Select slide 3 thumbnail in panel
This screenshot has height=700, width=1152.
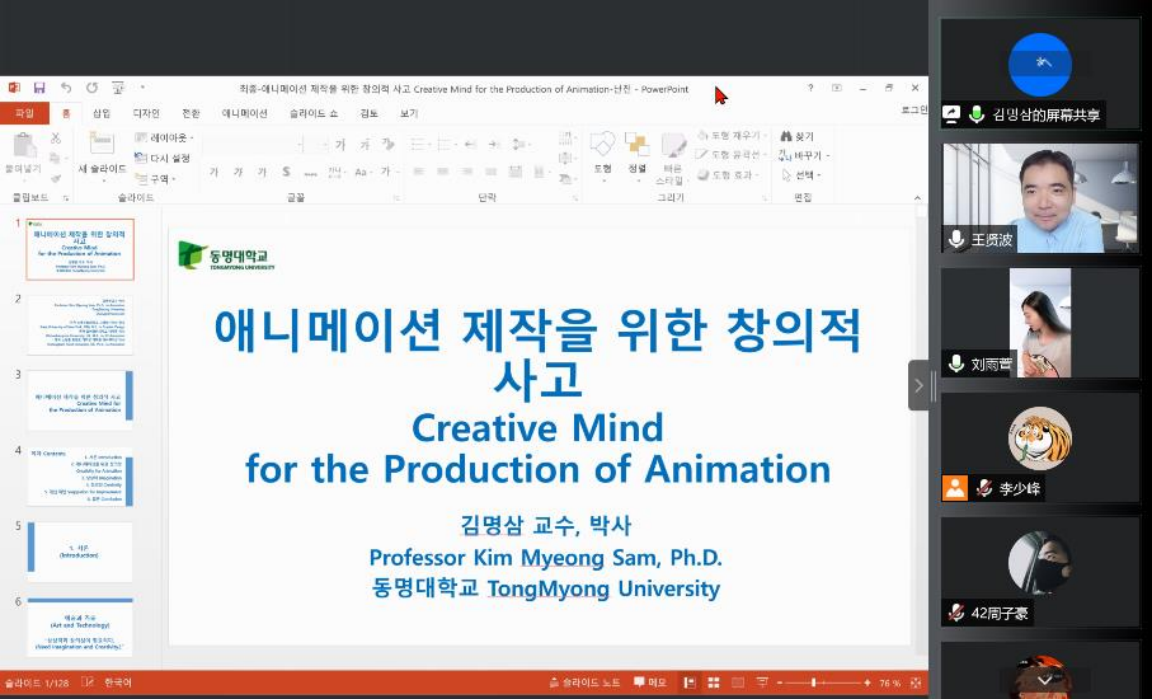tap(80, 395)
